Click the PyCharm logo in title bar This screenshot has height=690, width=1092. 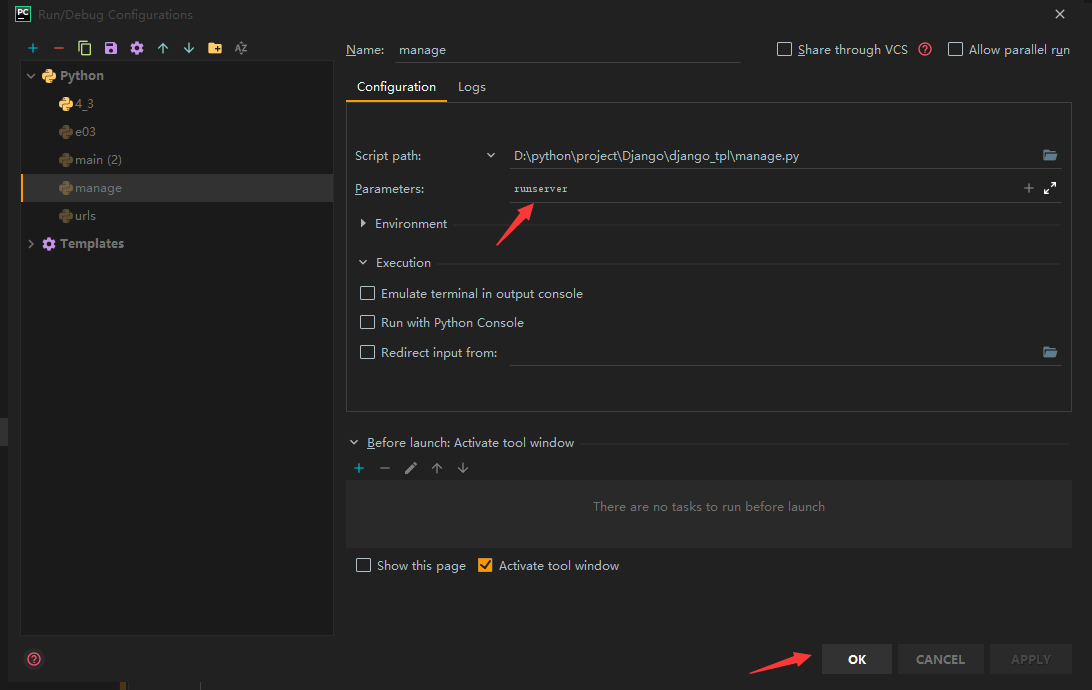[22, 14]
